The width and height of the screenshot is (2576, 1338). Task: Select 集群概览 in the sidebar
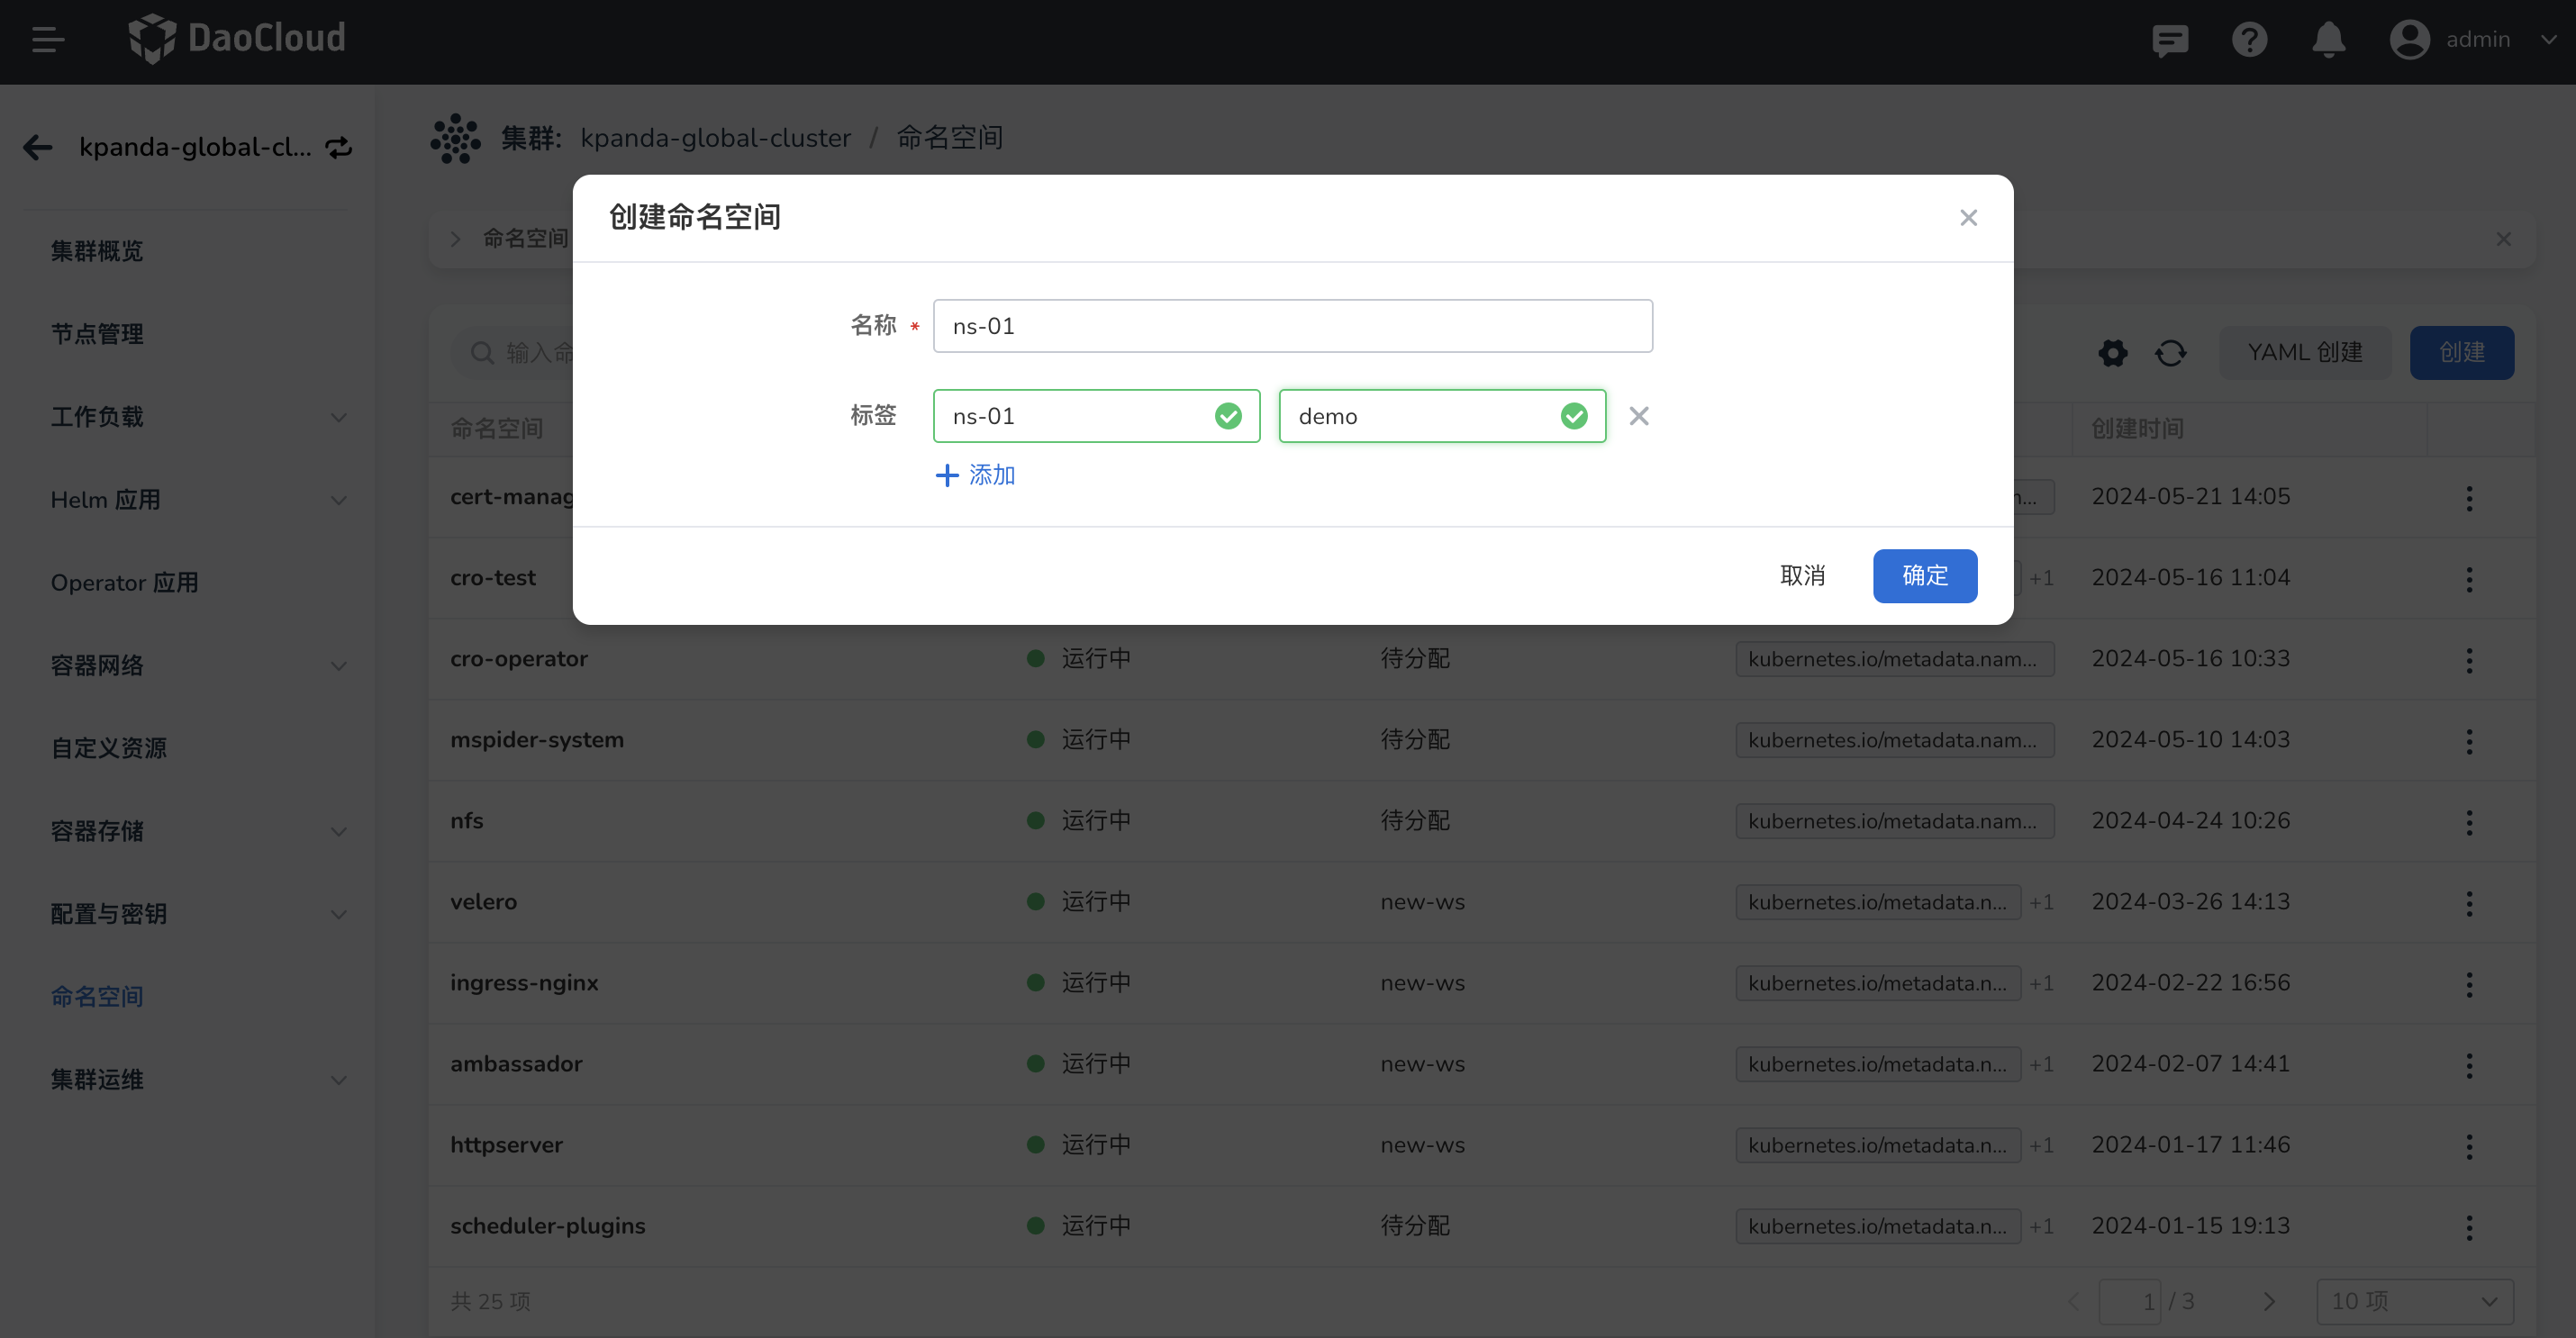97,251
